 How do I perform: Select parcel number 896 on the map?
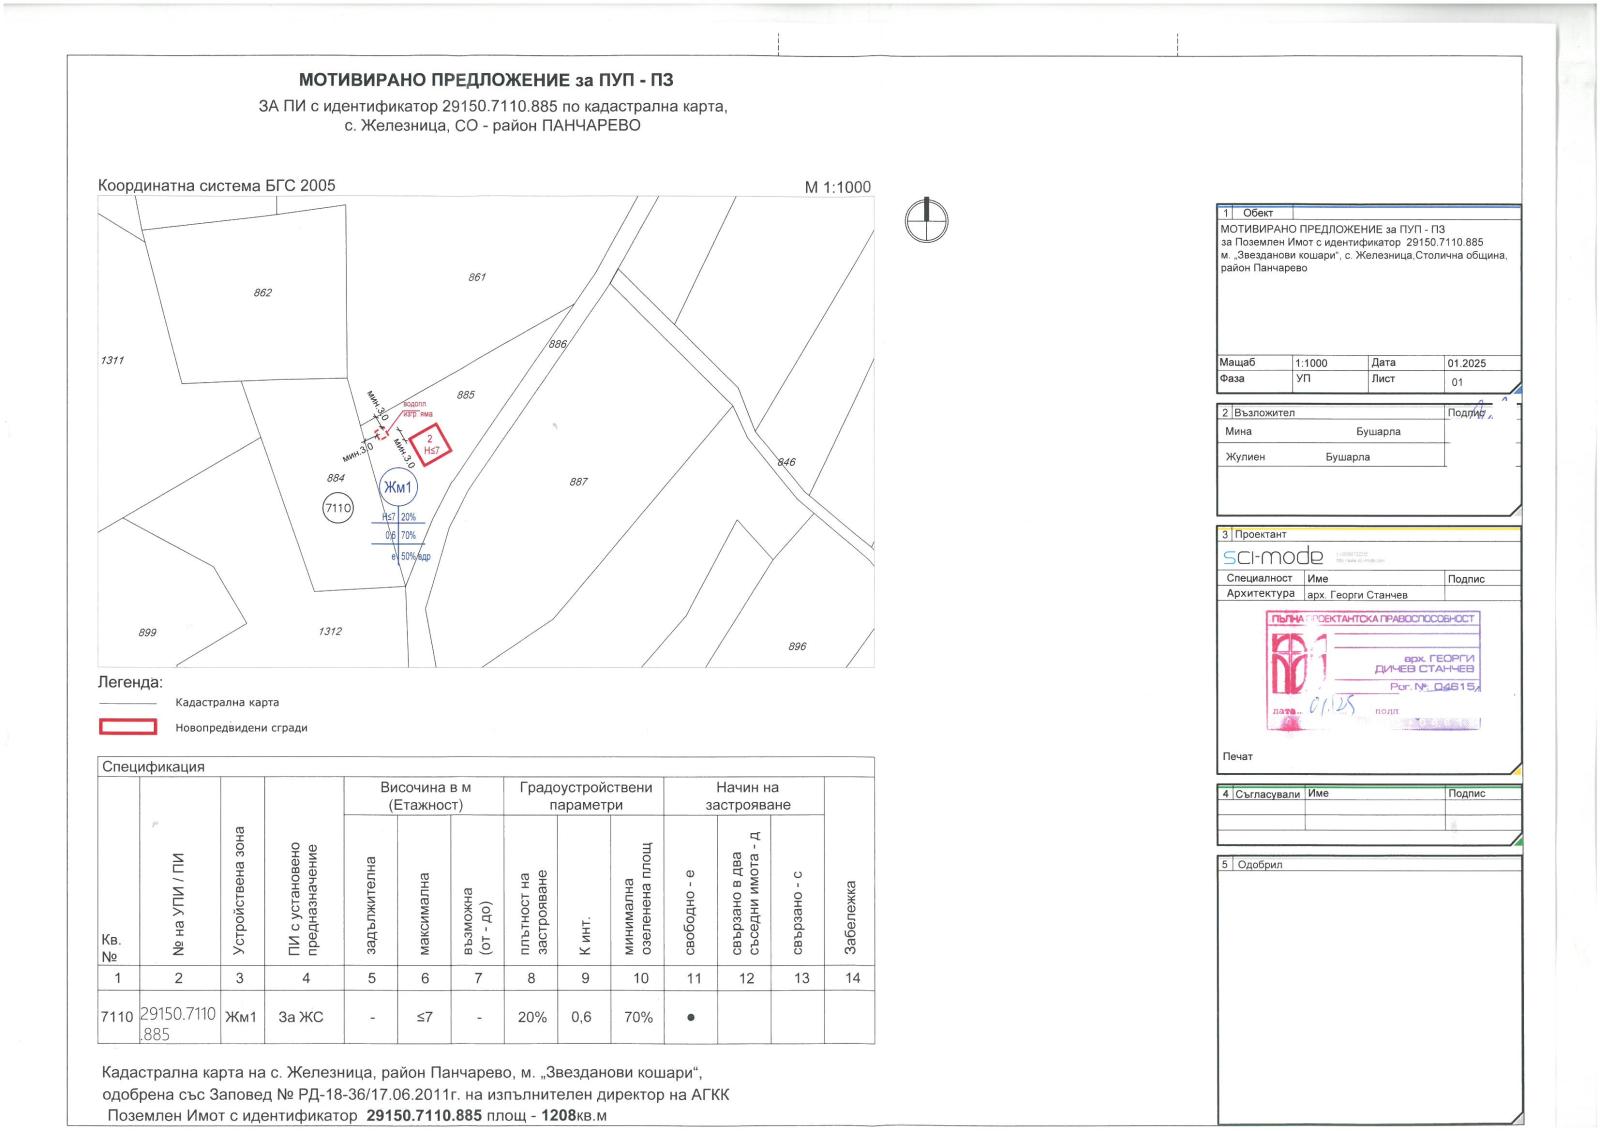(x=796, y=646)
